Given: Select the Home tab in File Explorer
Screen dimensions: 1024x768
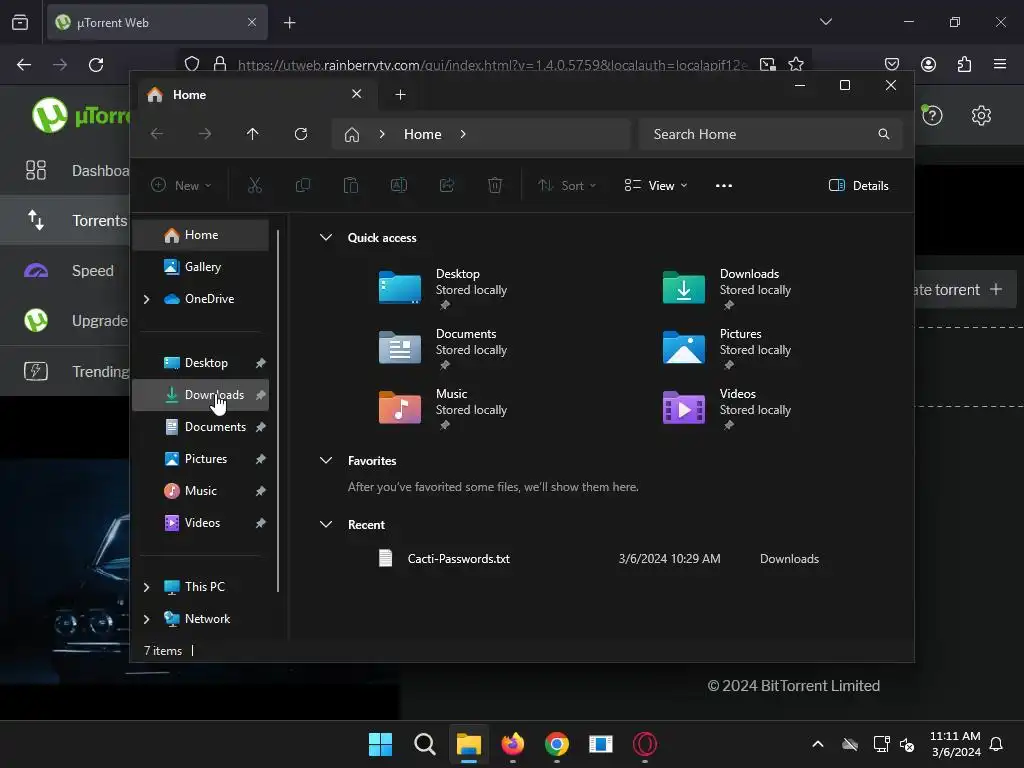Looking at the screenshot, I should point(255,95).
